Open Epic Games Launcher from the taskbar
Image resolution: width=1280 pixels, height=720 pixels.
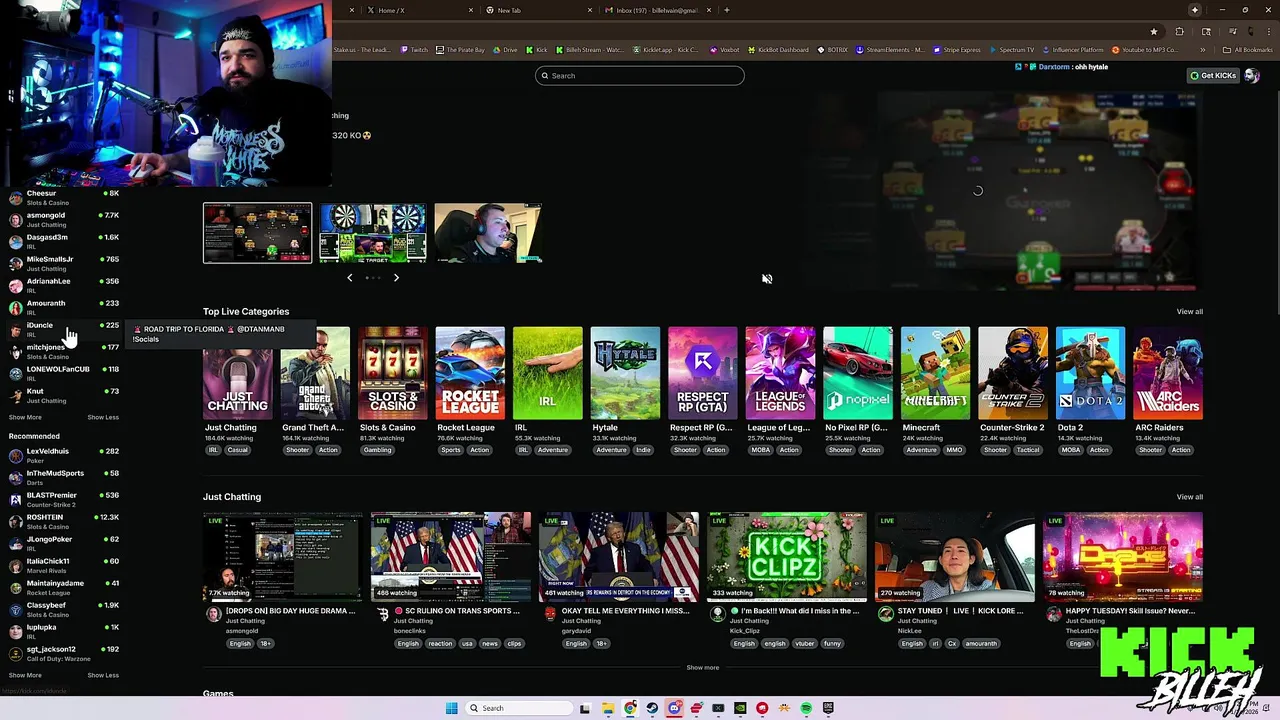pos(828,708)
